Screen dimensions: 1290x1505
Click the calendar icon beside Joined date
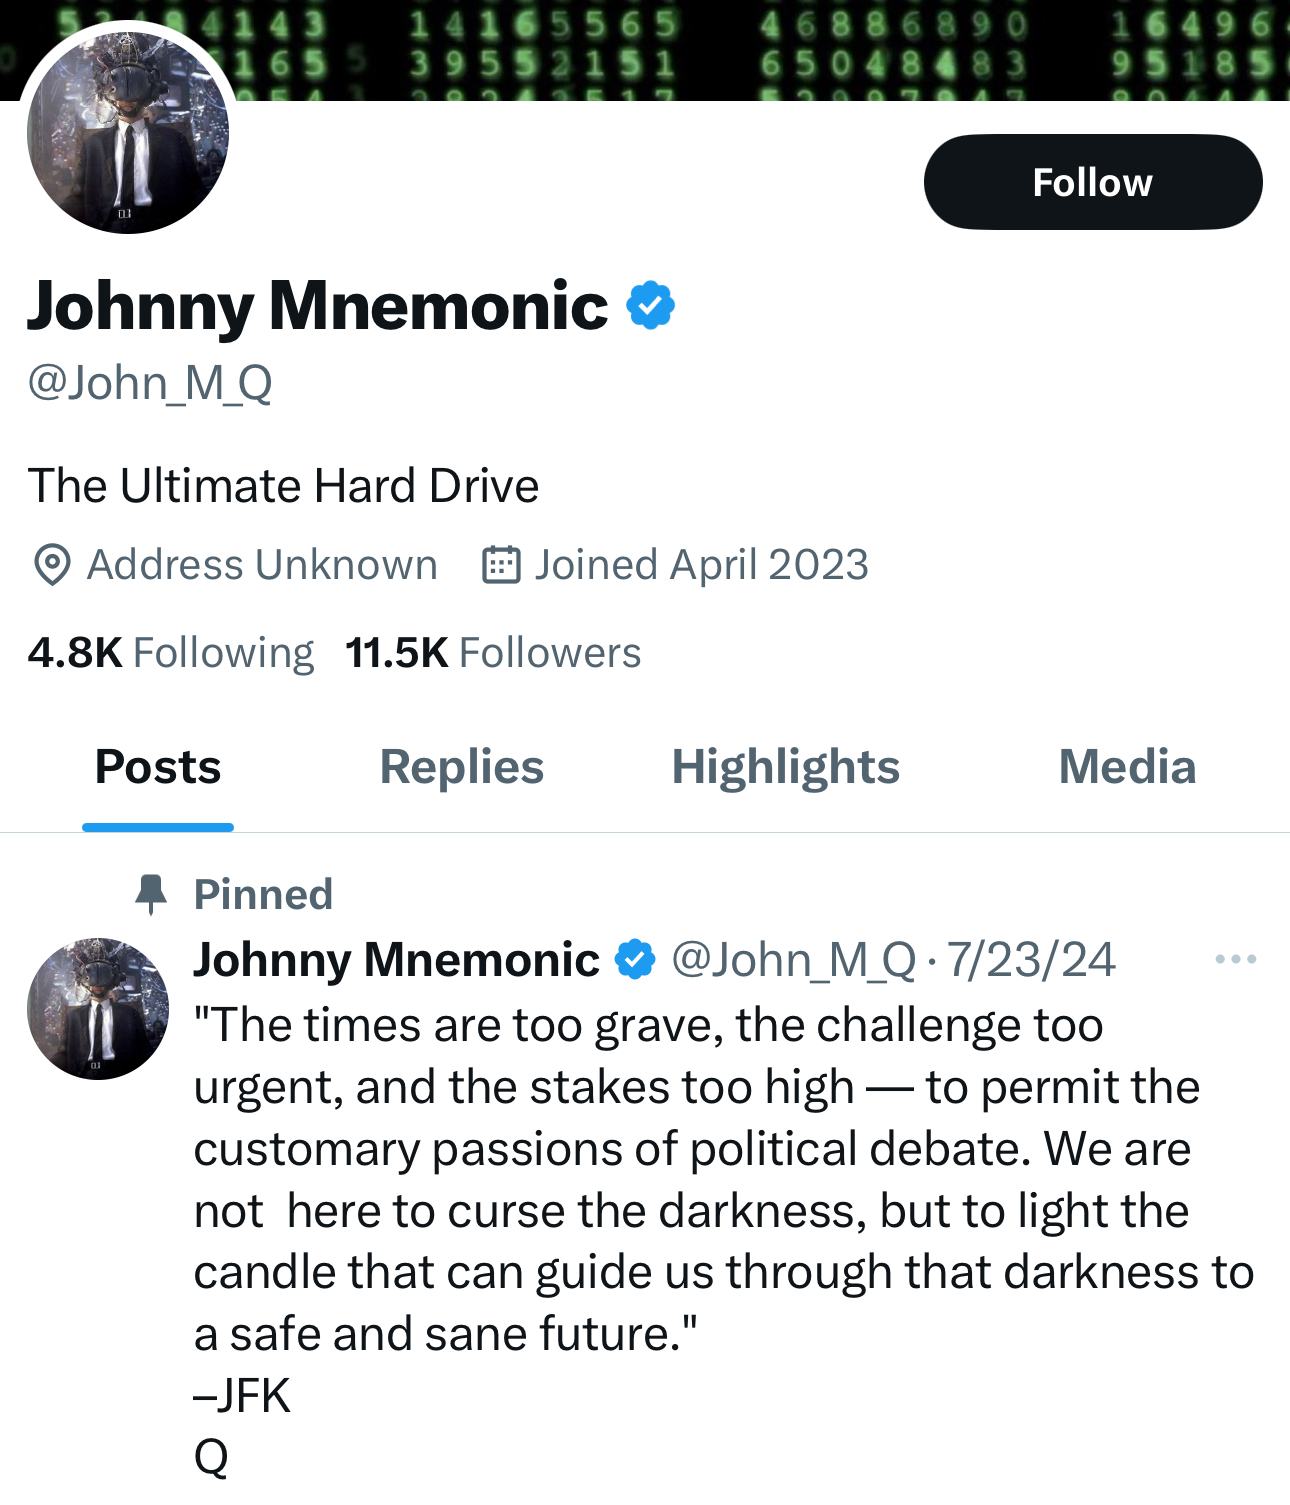click(501, 565)
